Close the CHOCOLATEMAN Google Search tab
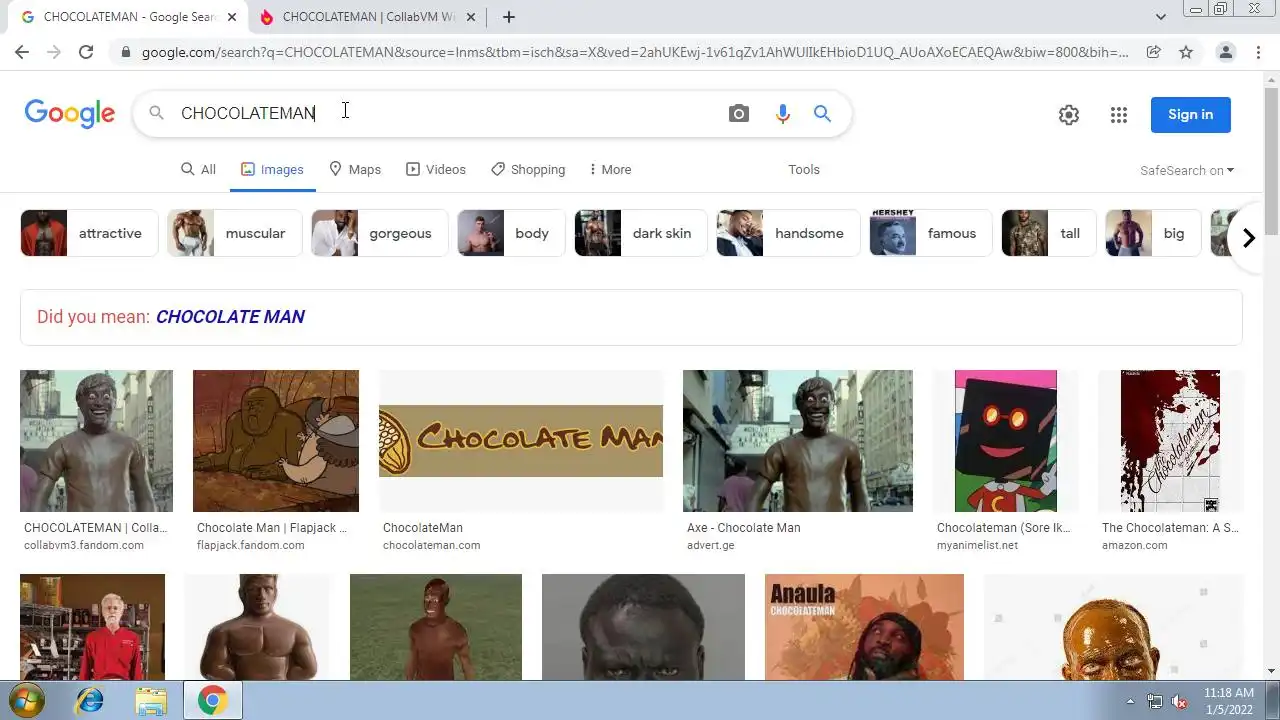This screenshot has width=1280, height=720. pos(232,17)
